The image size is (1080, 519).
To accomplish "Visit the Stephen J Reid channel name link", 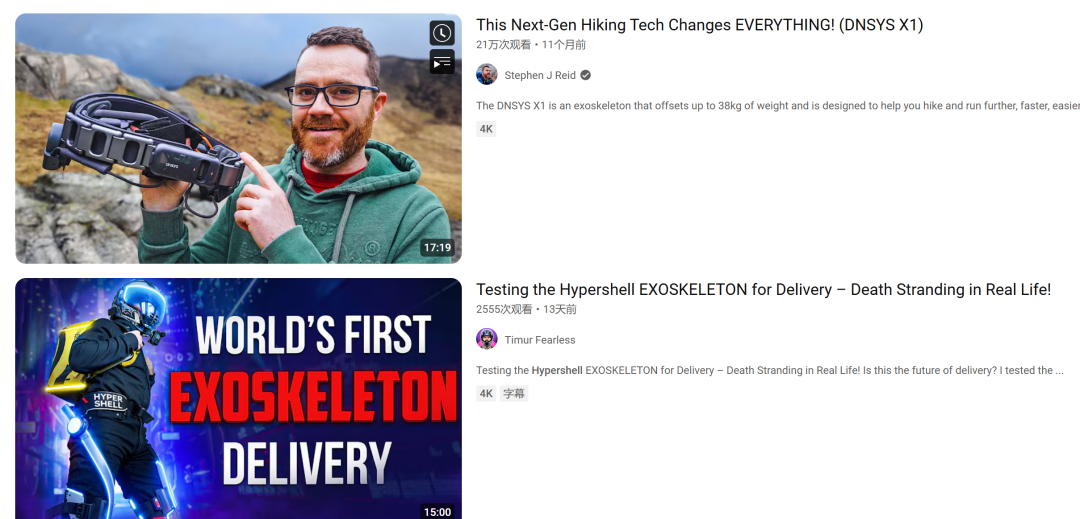I will point(540,75).
